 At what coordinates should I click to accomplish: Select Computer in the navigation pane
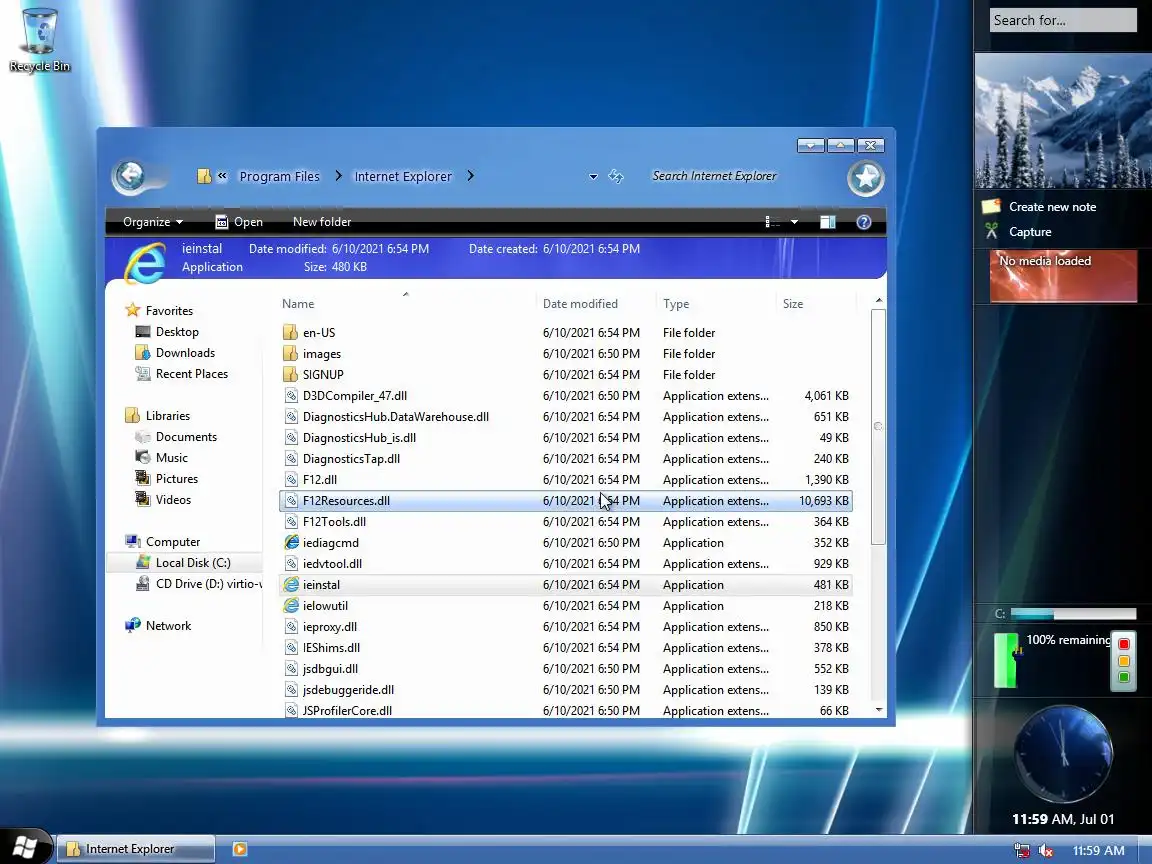click(173, 541)
